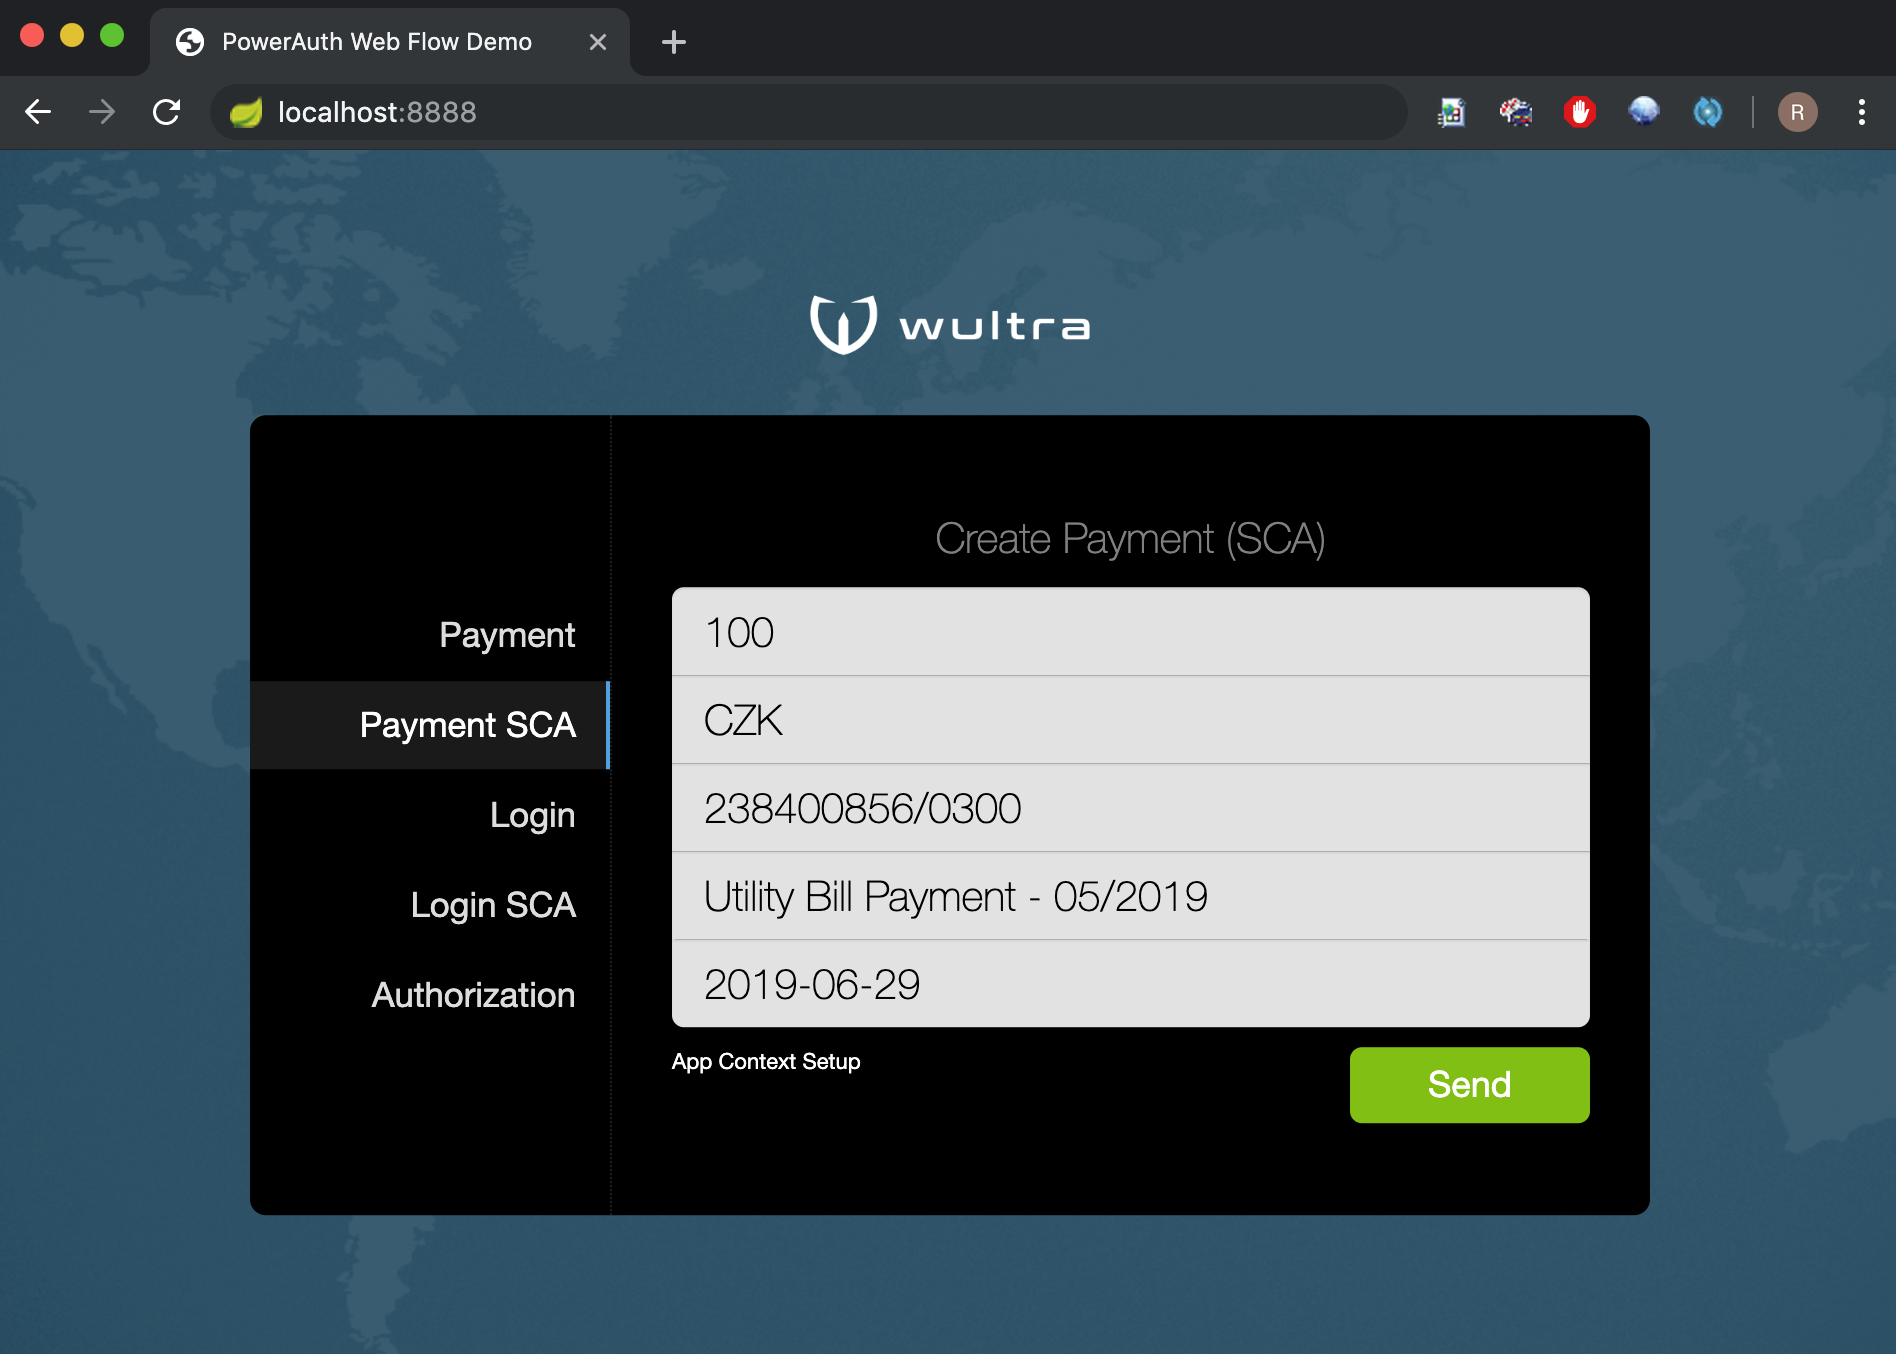Click the blue globe extension icon

click(1643, 112)
